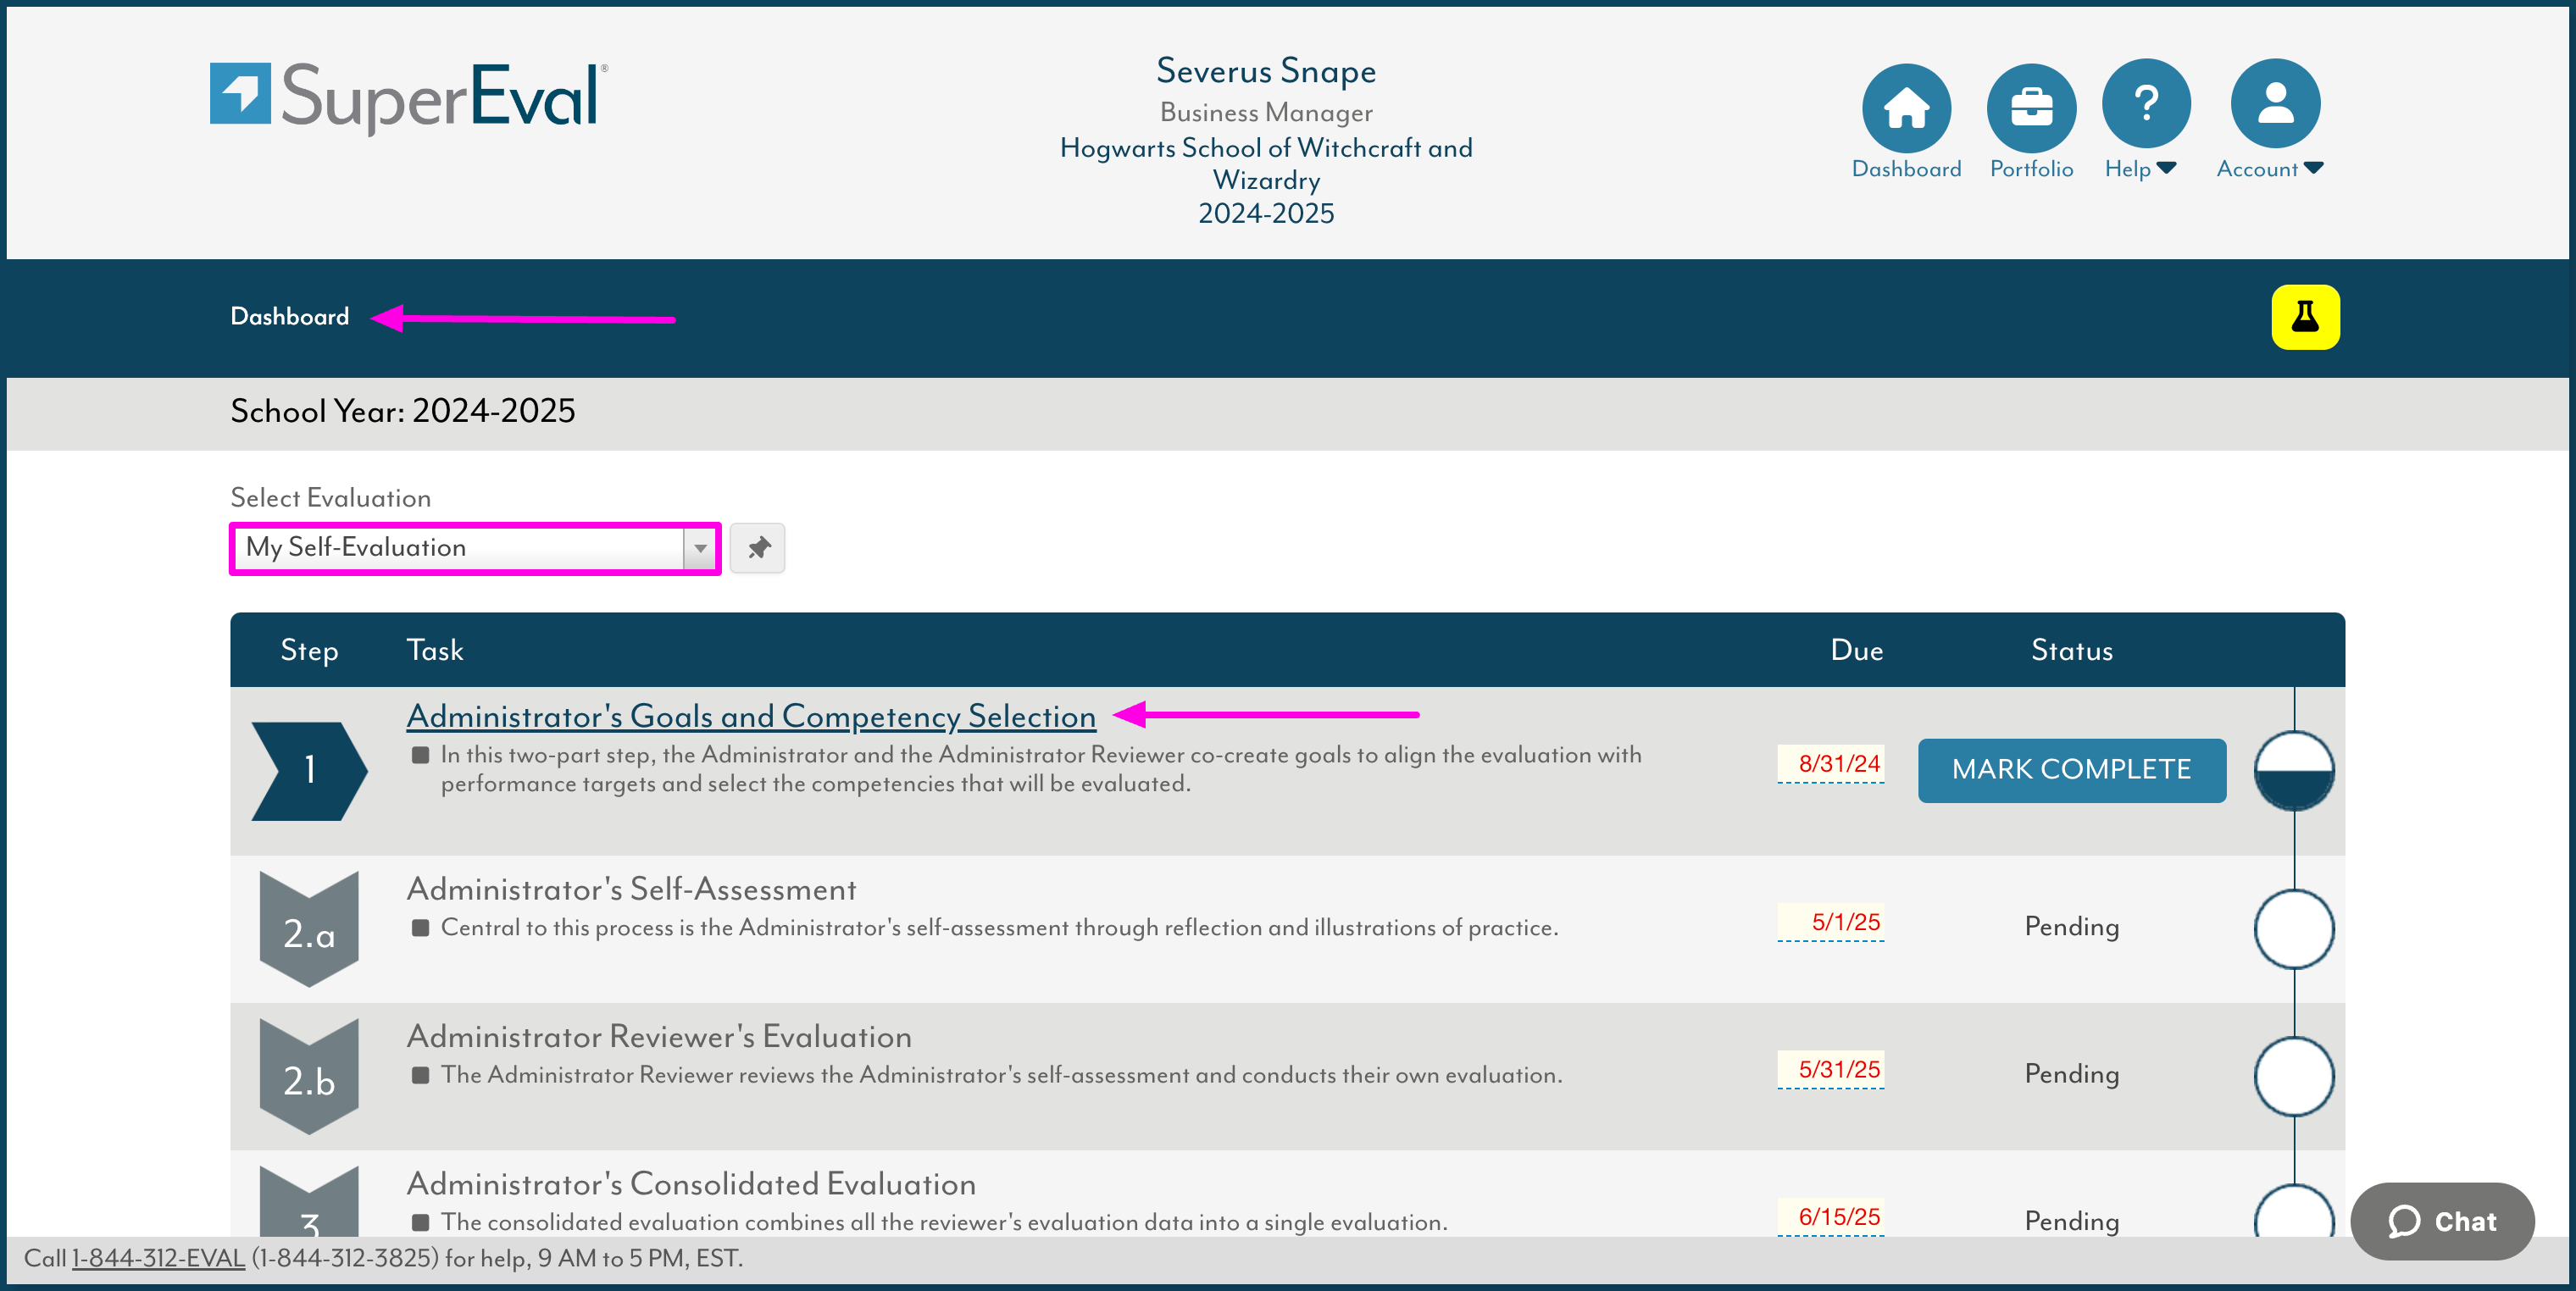The image size is (2576, 1291).
Task: Click the Dashboard home icon
Action: click(1906, 107)
